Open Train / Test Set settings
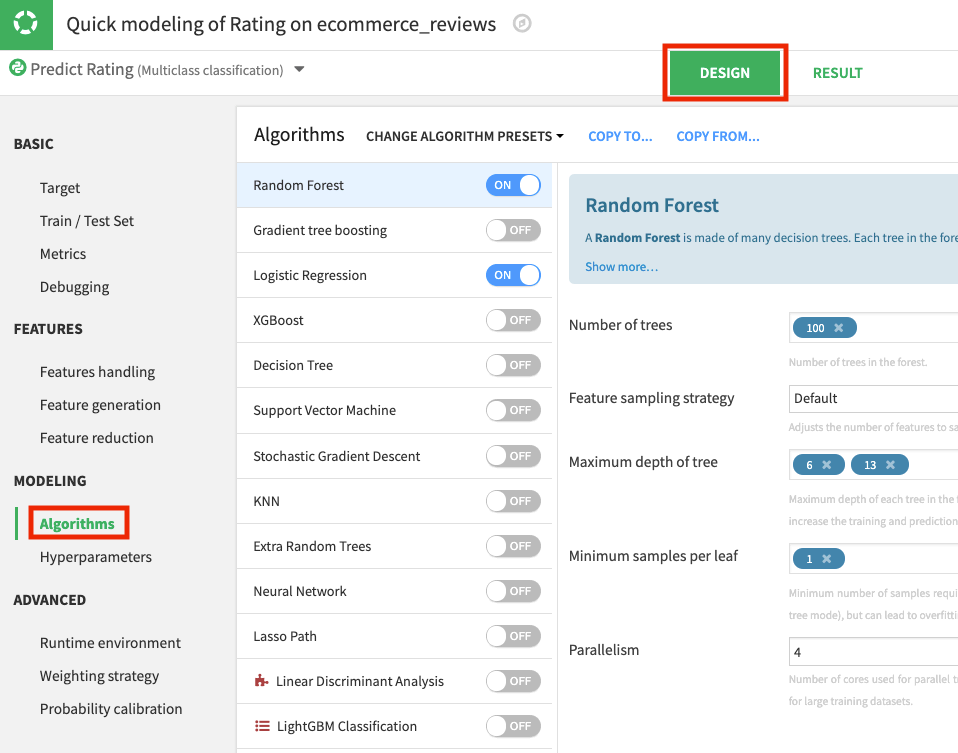958x753 pixels. tap(87, 221)
